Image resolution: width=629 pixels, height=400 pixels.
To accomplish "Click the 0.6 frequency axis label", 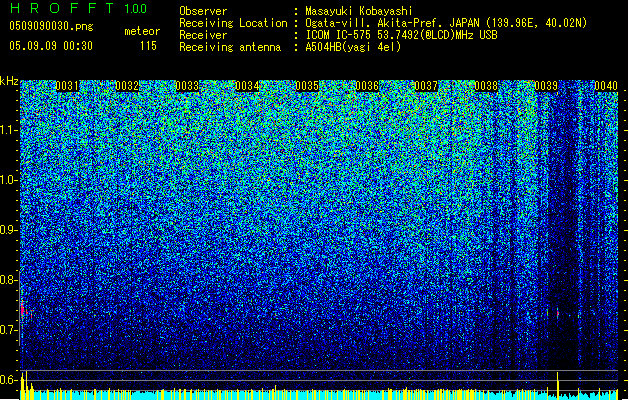I will click(9, 380).
